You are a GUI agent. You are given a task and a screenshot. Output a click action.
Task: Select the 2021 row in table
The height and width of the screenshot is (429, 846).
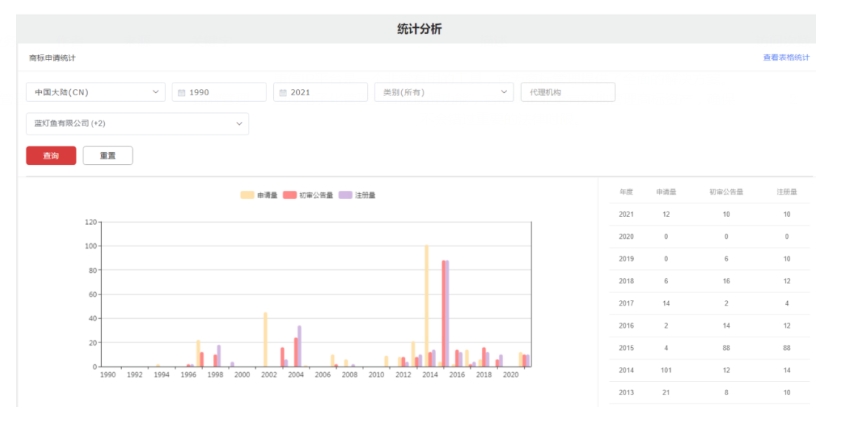pyautogui.click(x=708, y=214)
